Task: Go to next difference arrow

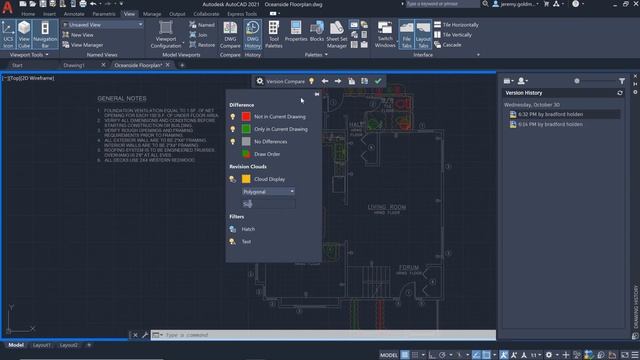Action: [338, 81]
